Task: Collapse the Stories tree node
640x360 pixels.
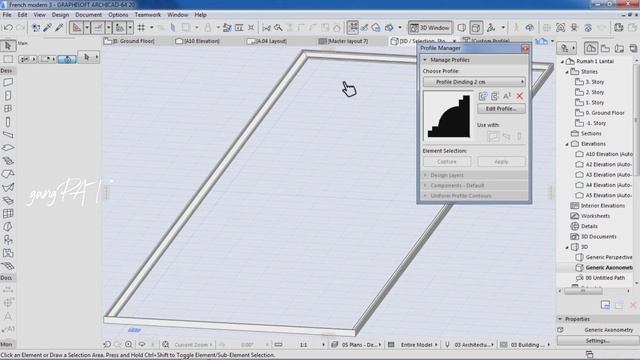Action: (x=567, y=72)
